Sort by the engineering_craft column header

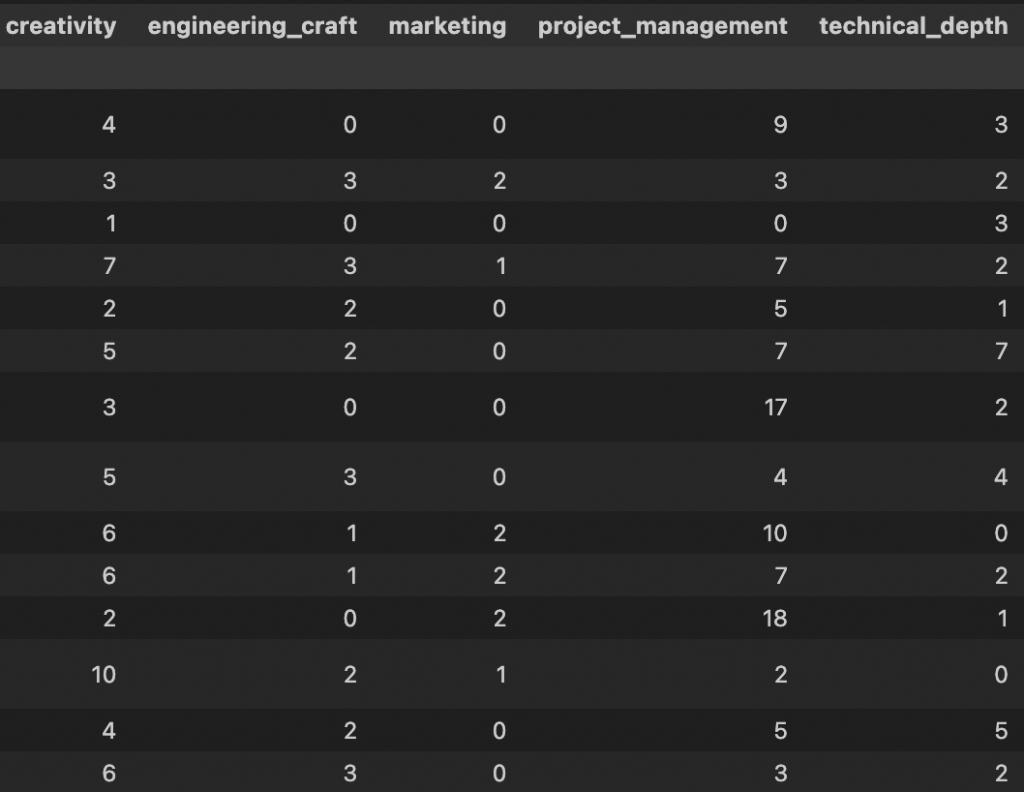tap(252, 26)
